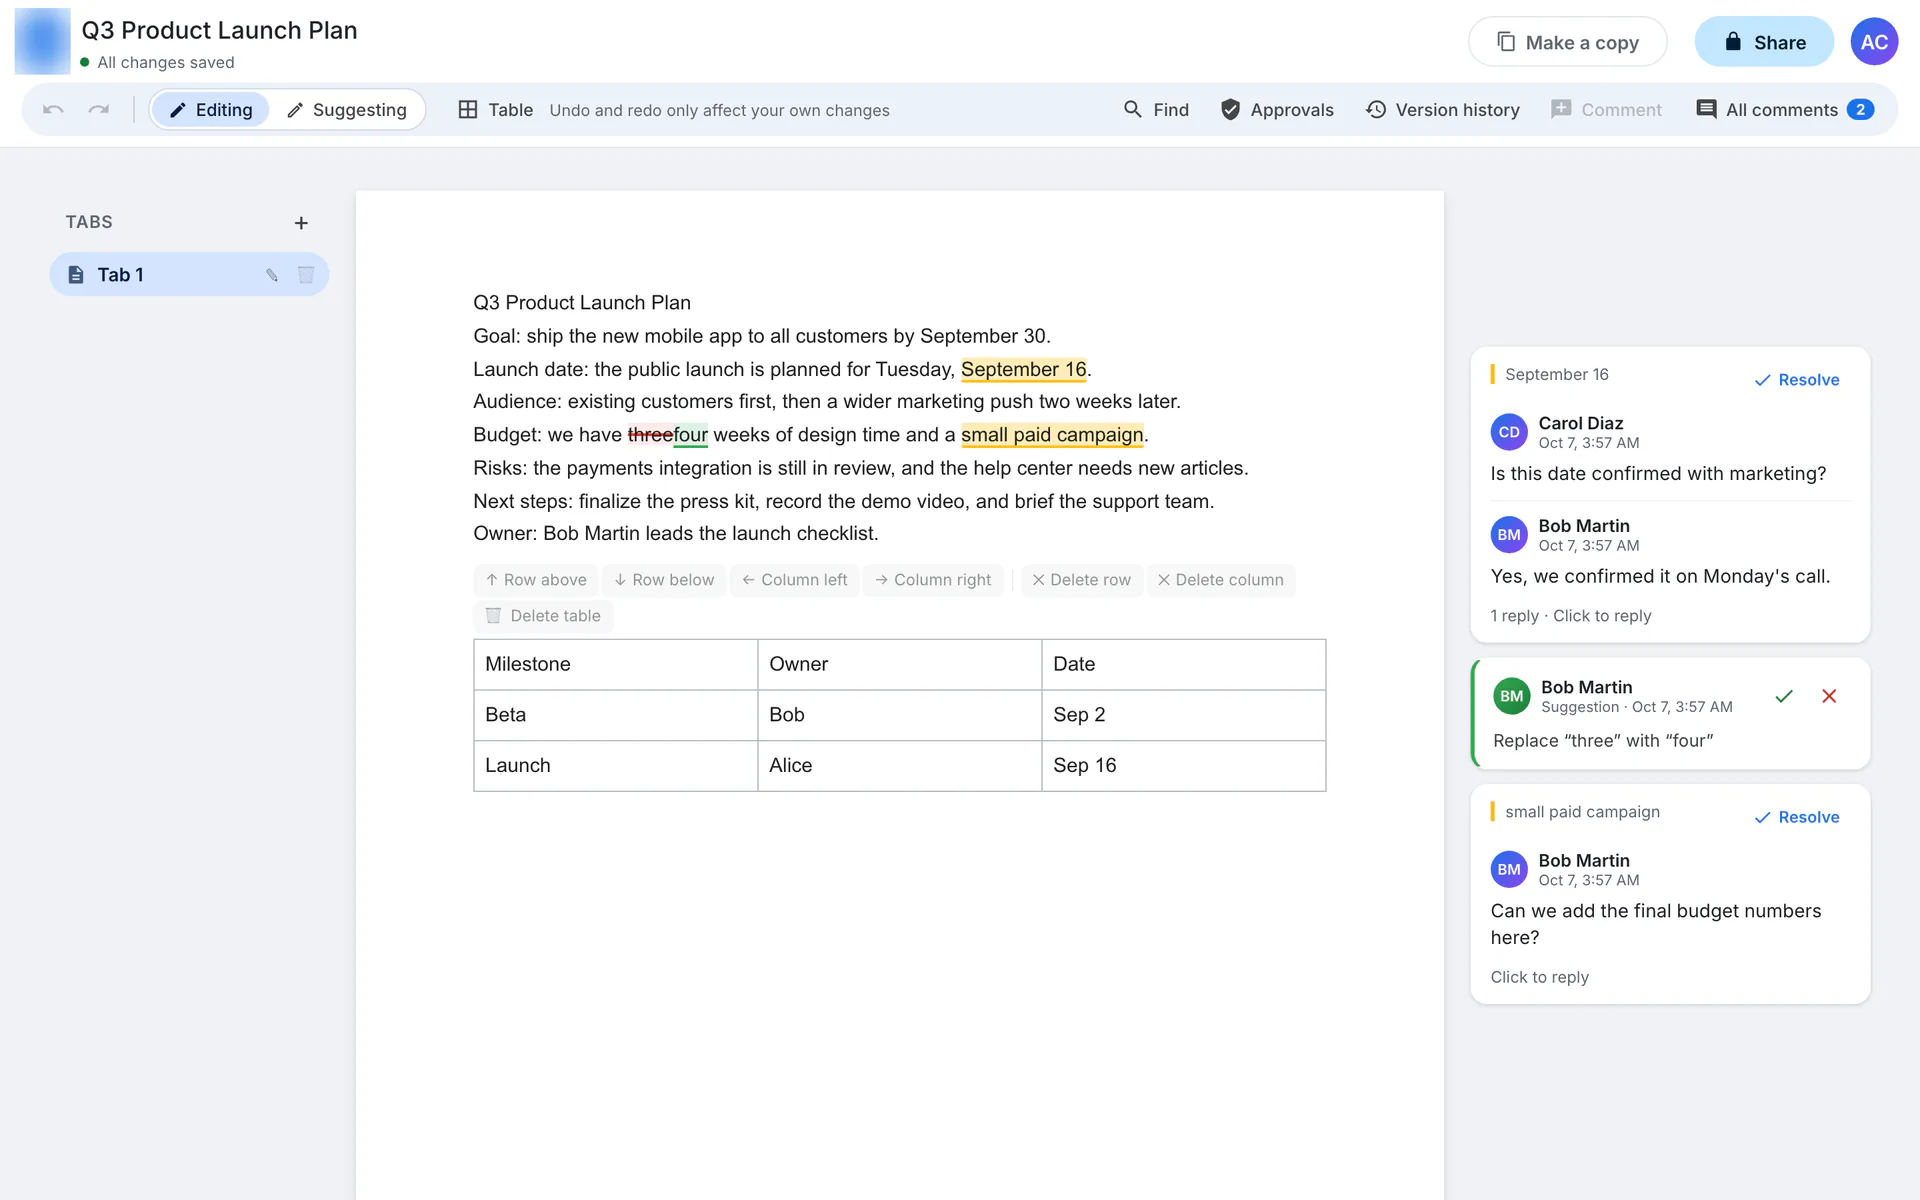Click the document title Q3 Product Launch Plan
This screenshot has width=1920, height=1200.
pos(219,30)
